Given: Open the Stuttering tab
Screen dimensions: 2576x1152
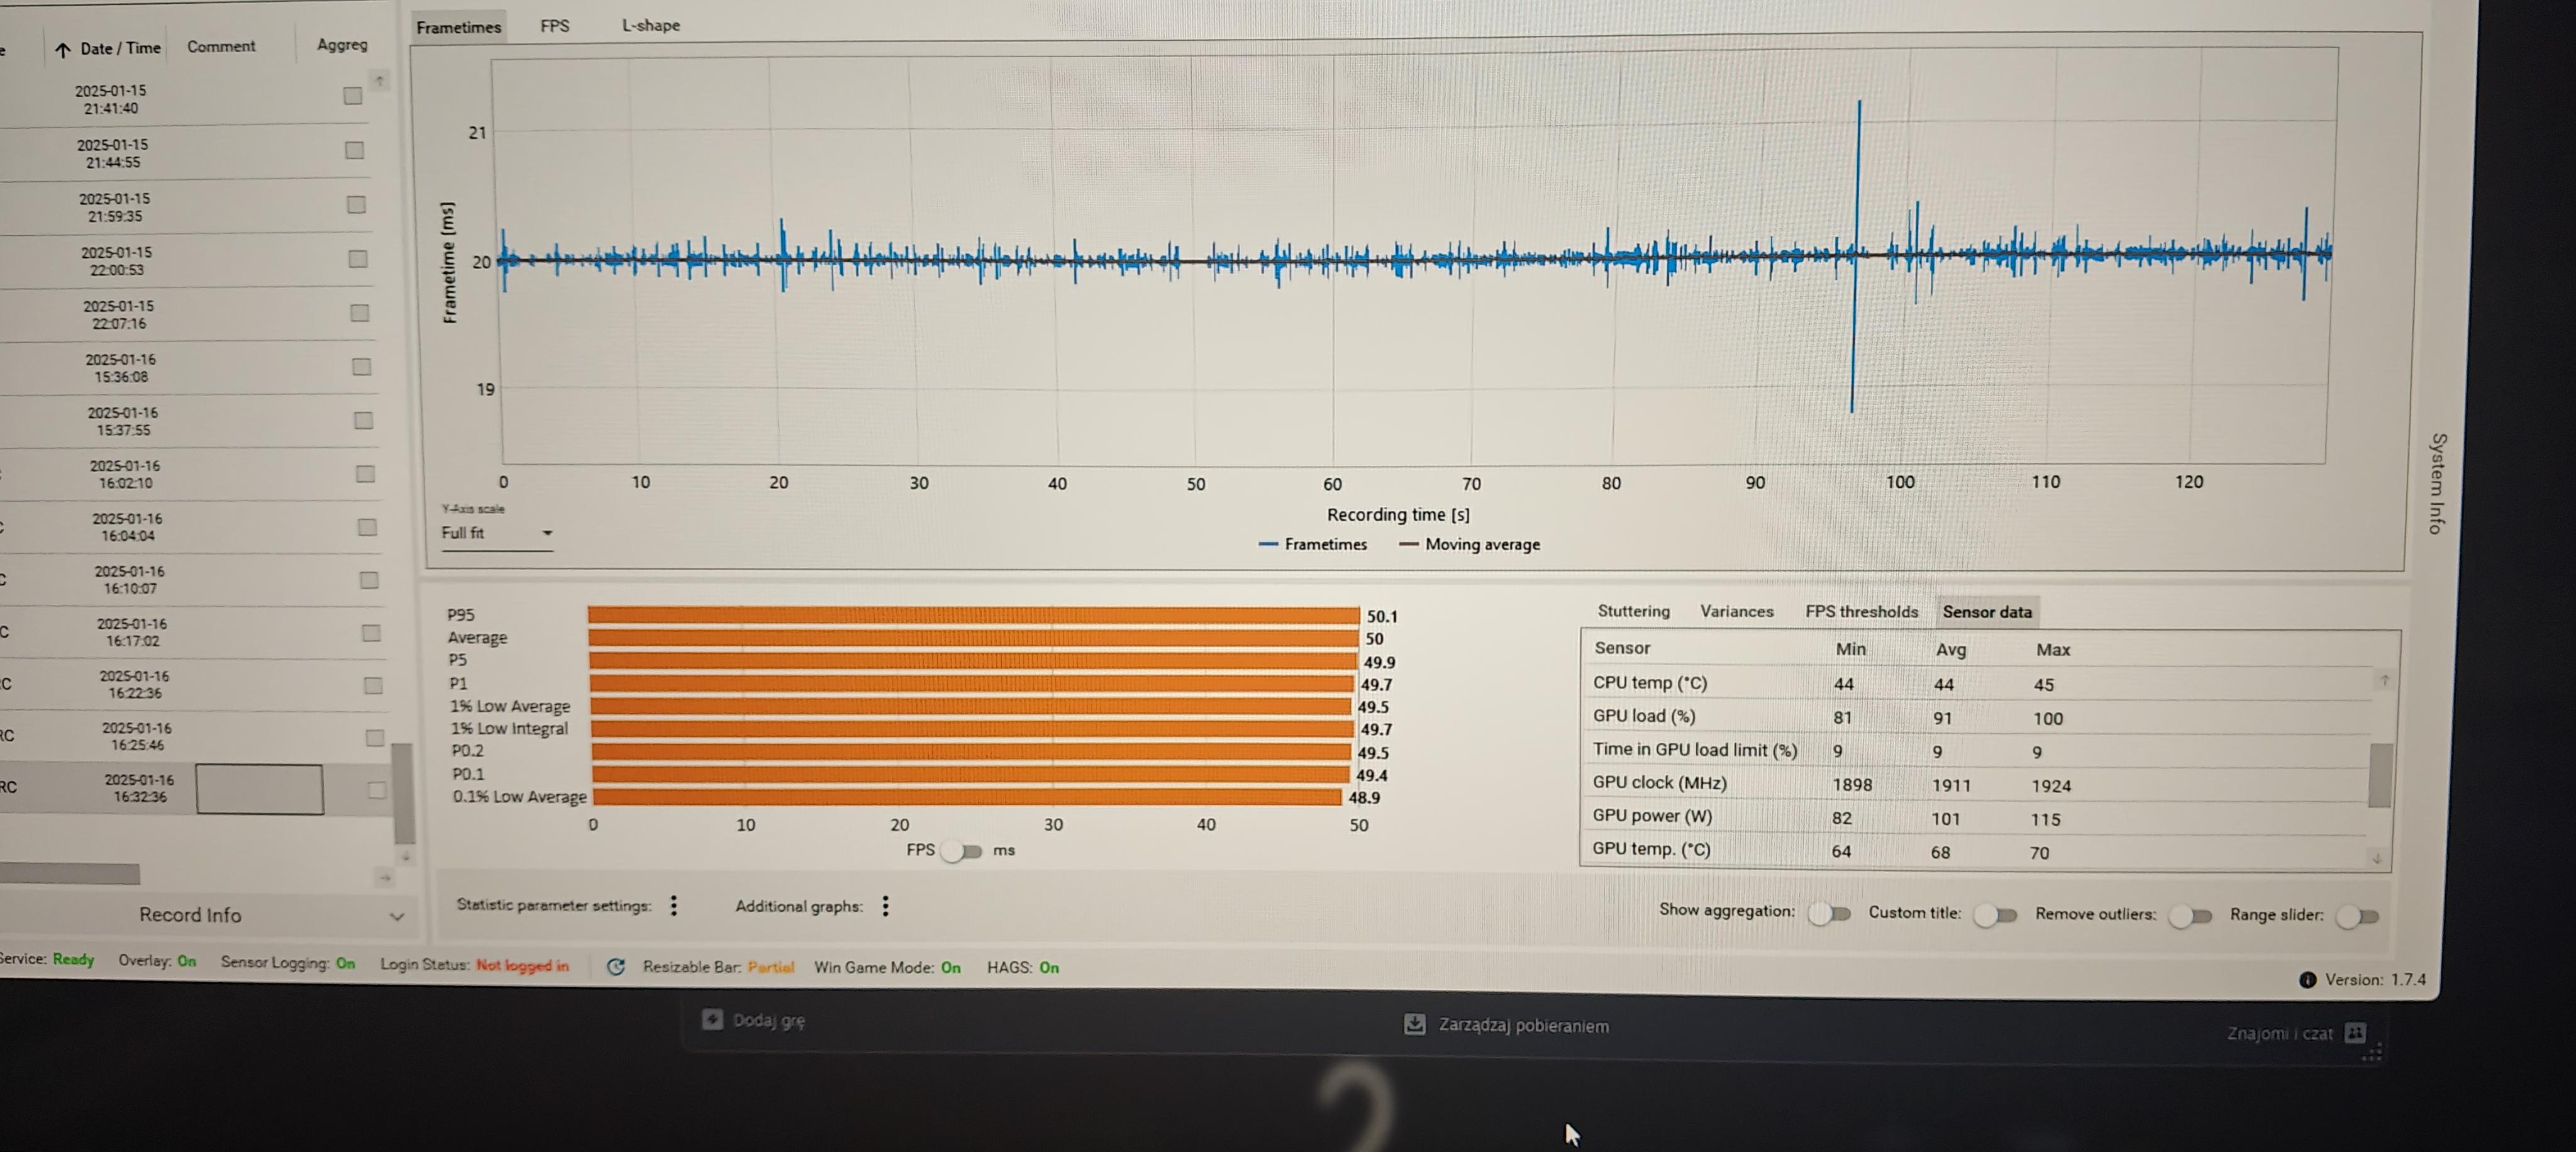Looking at the screenshot, I should (x=1633, y=611).
